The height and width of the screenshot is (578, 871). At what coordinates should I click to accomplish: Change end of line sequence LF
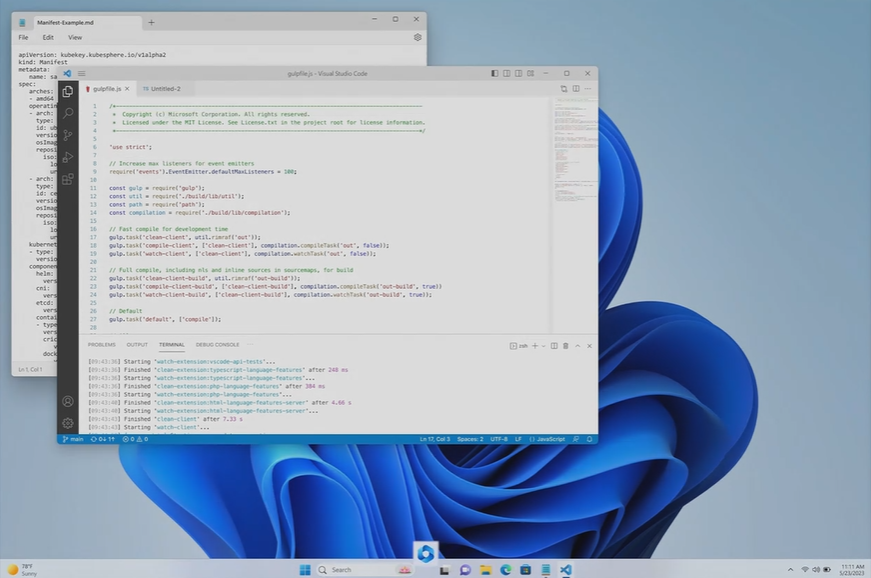point(518,439)
